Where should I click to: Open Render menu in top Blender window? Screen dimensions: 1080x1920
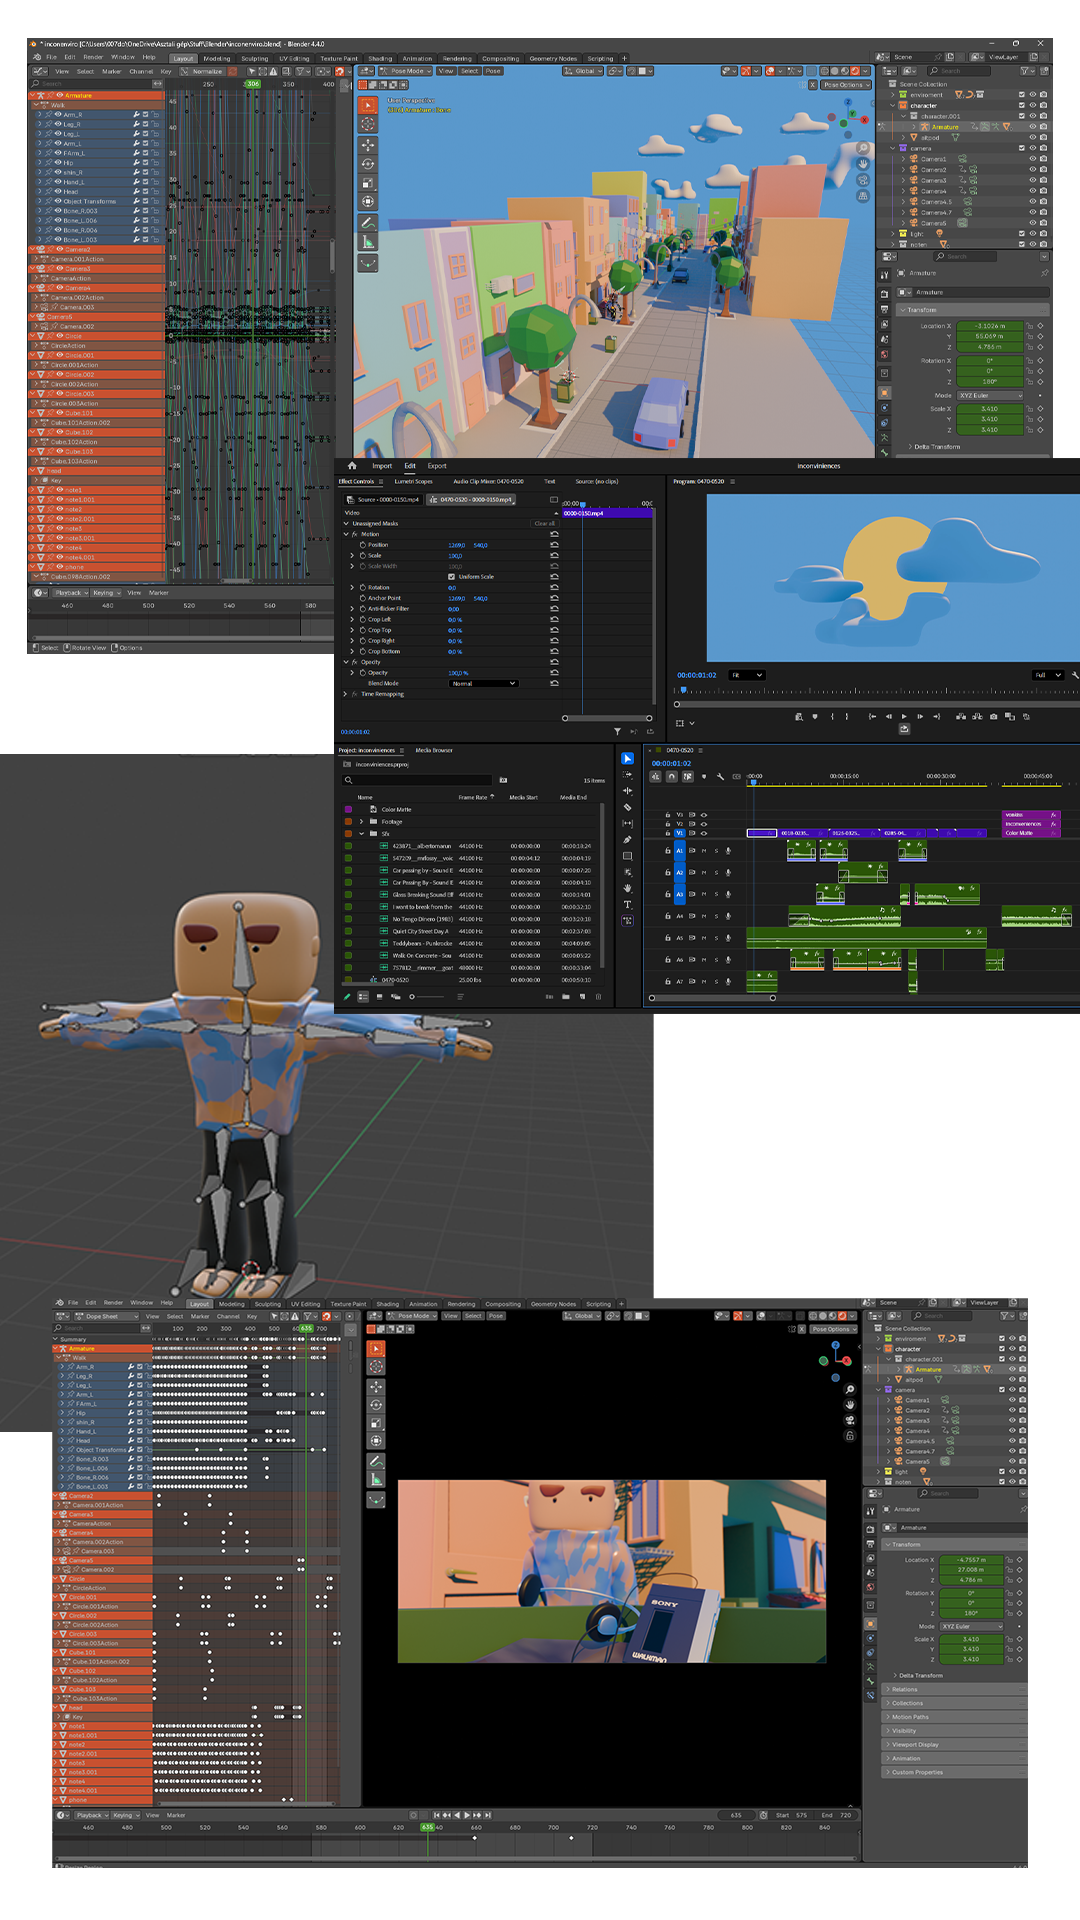pos(93,57)
